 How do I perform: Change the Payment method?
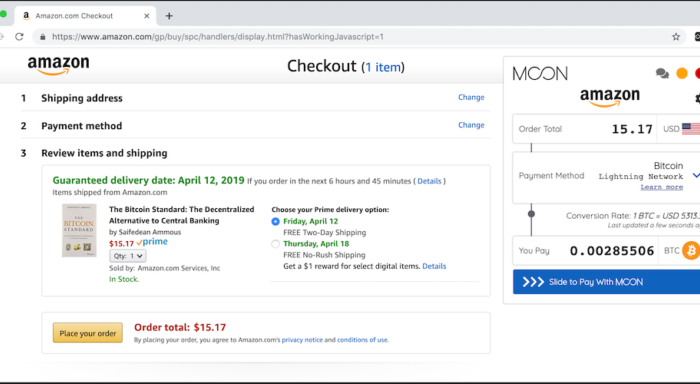tap(471, 125)
